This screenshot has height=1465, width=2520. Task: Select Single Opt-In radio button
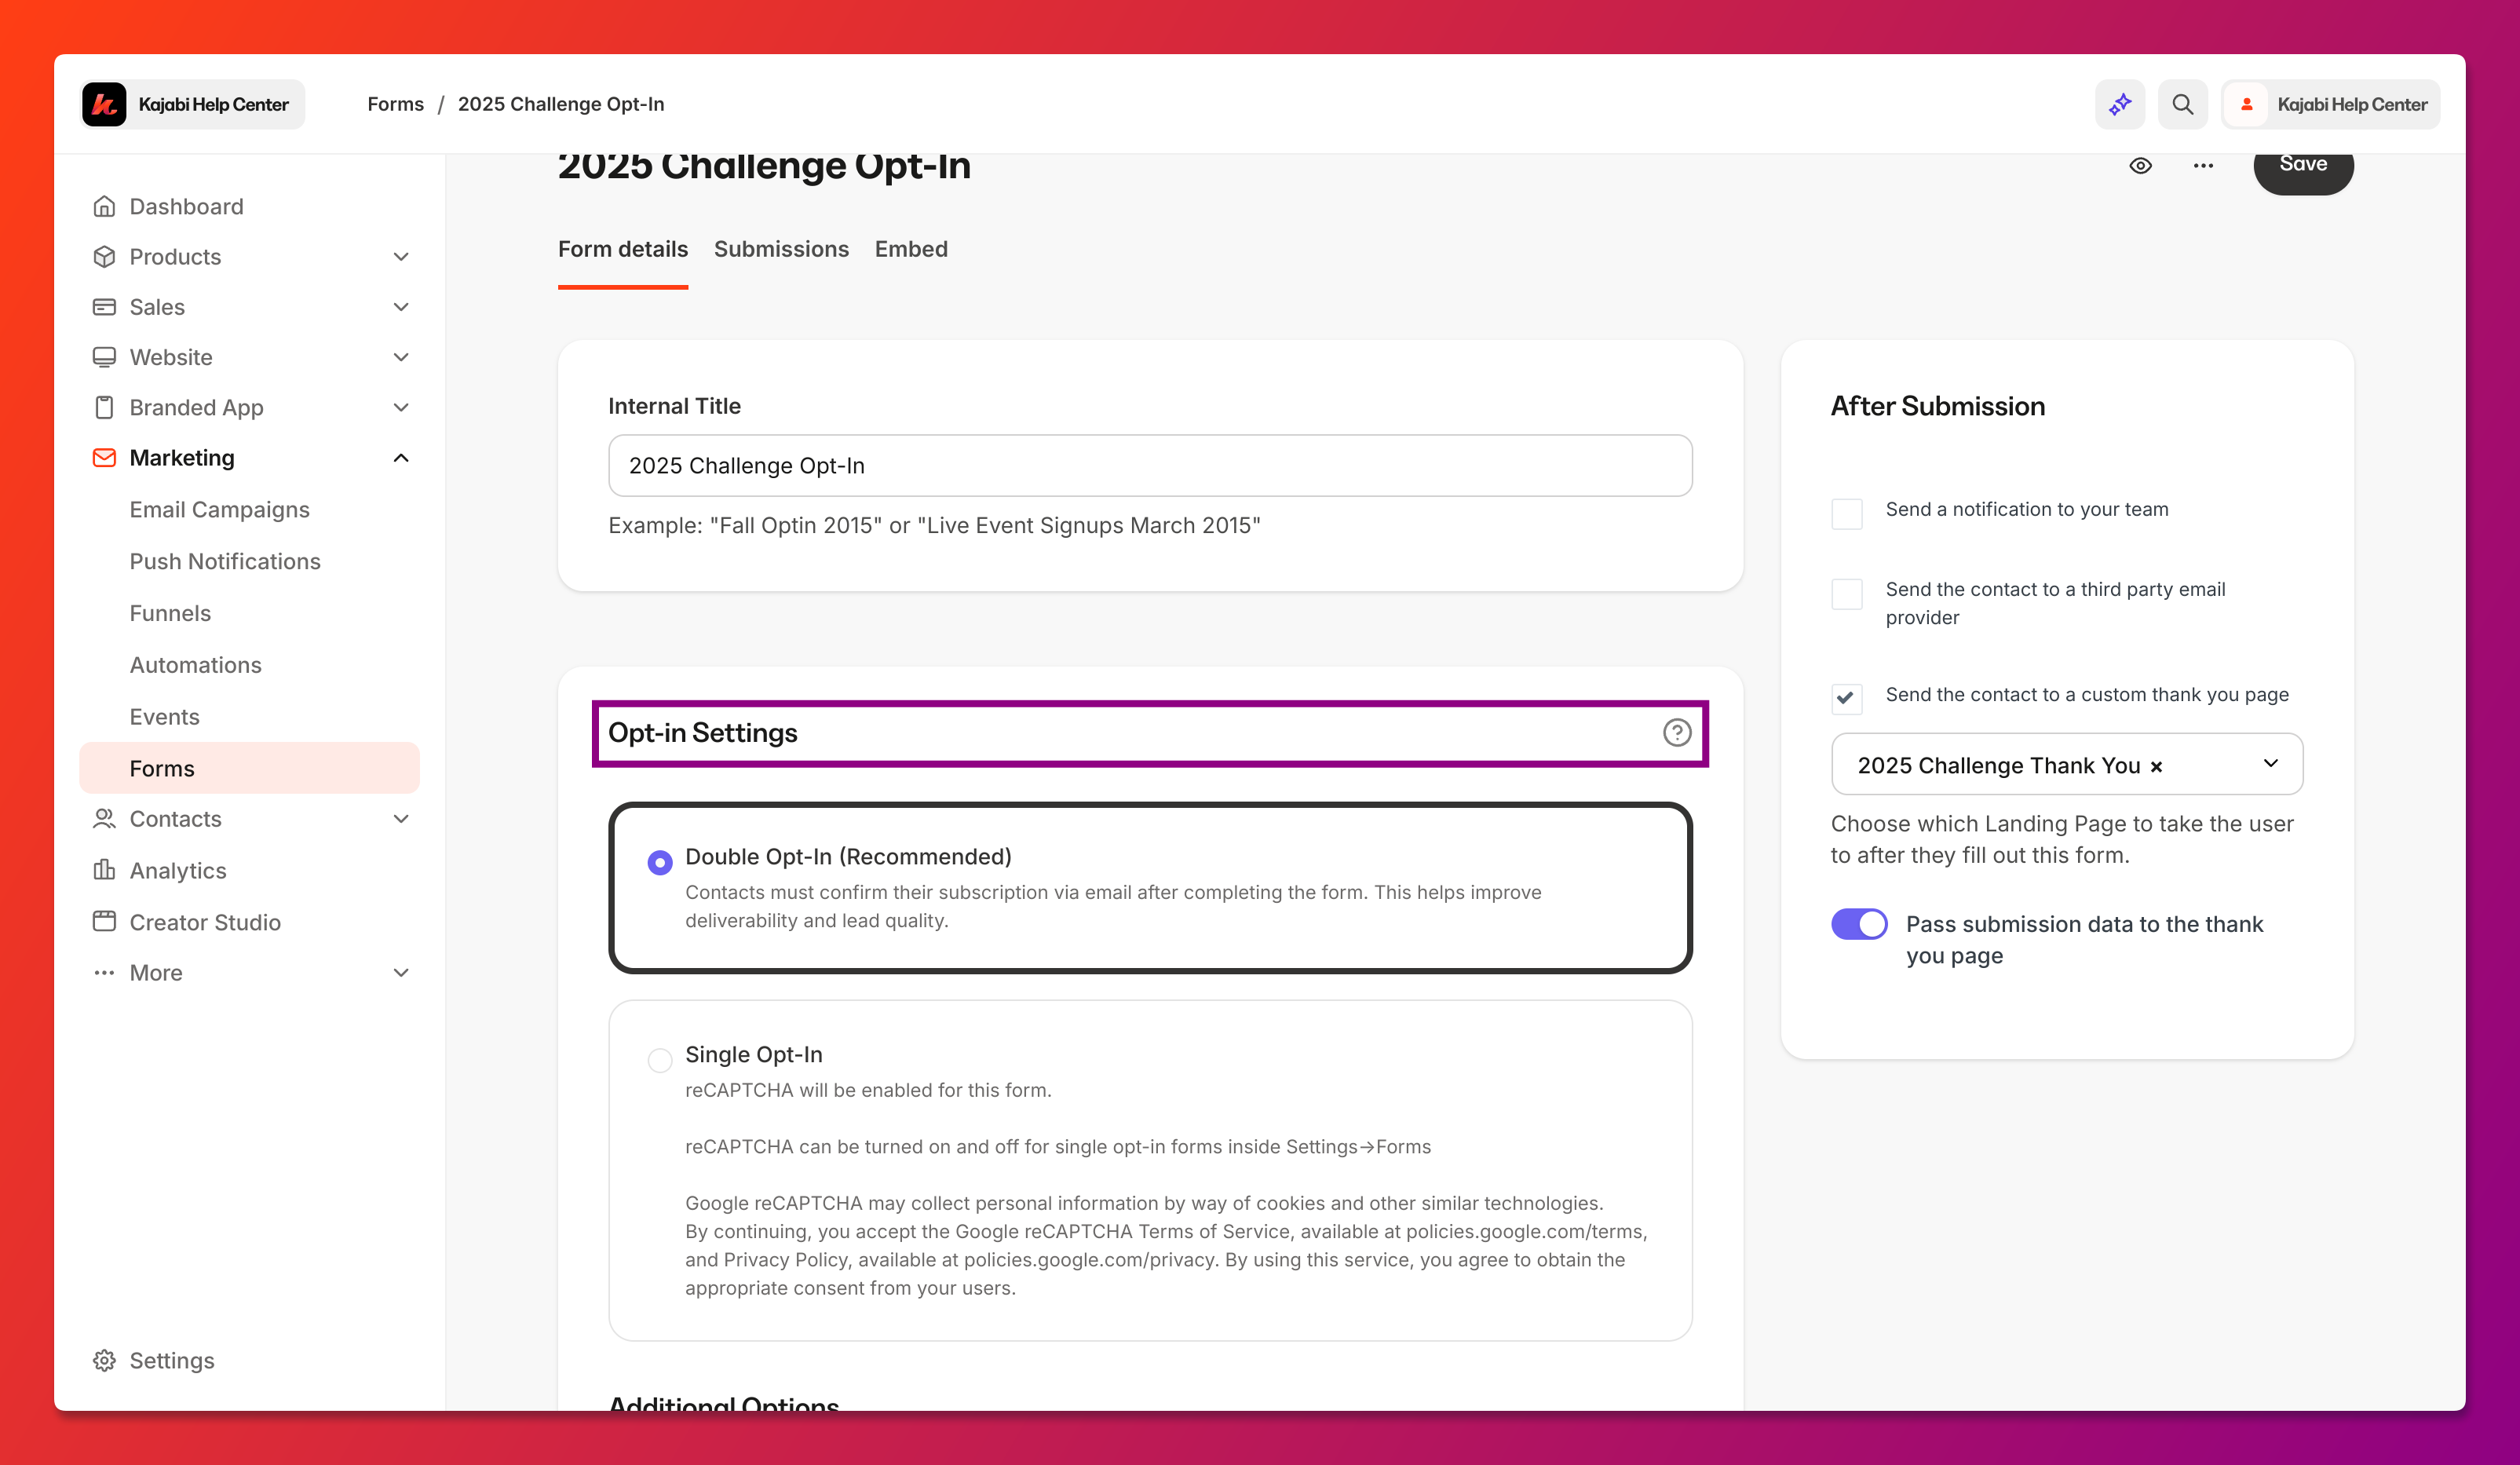(x=660, y=1060)
